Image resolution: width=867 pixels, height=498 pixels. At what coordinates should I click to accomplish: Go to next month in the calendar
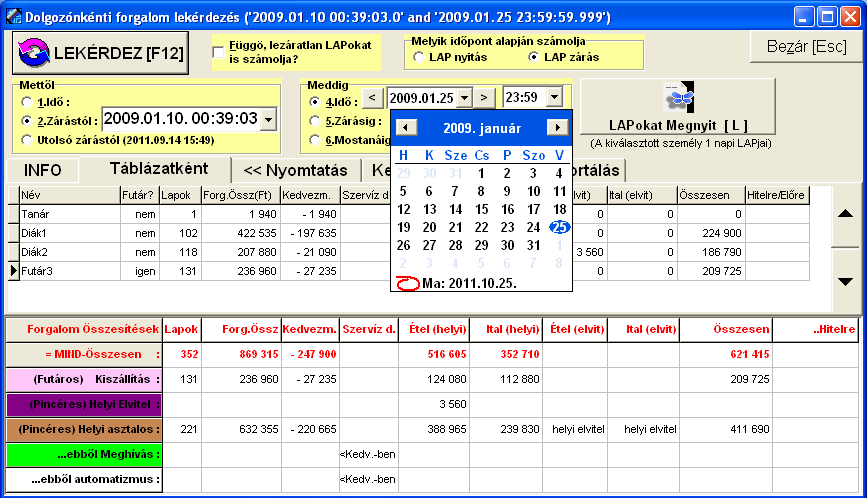[557, 128]
